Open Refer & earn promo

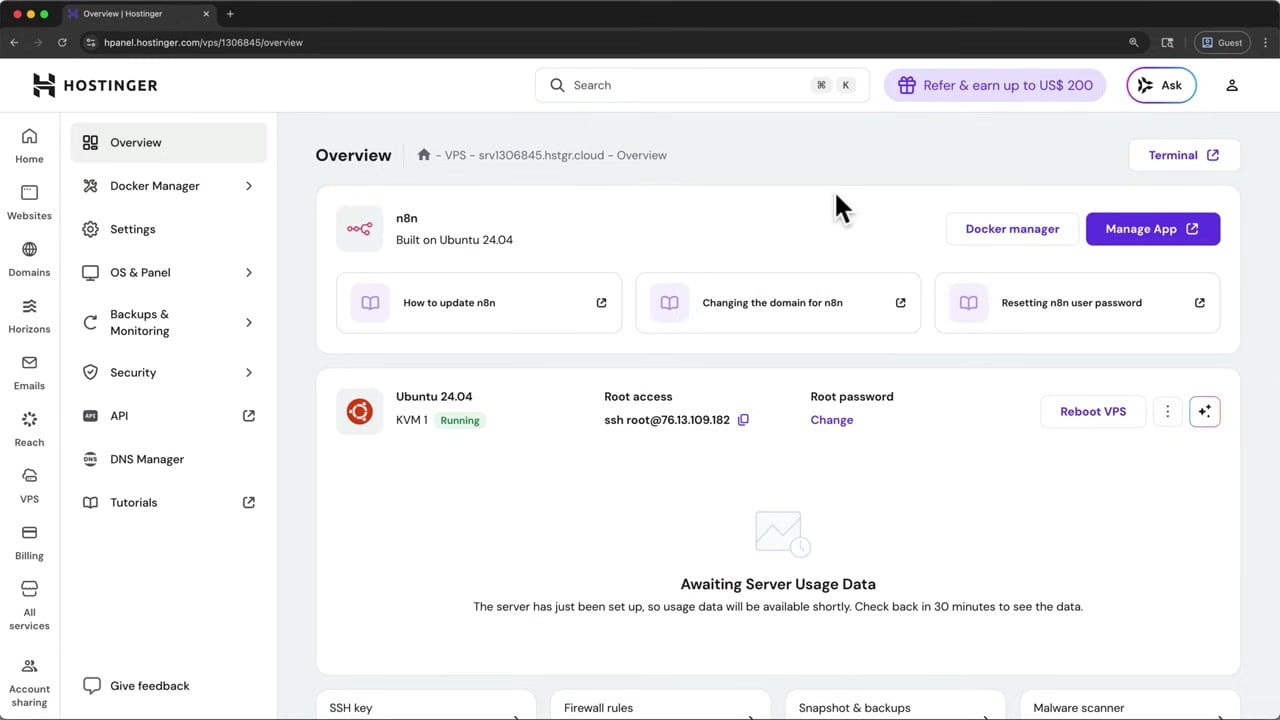995,85
